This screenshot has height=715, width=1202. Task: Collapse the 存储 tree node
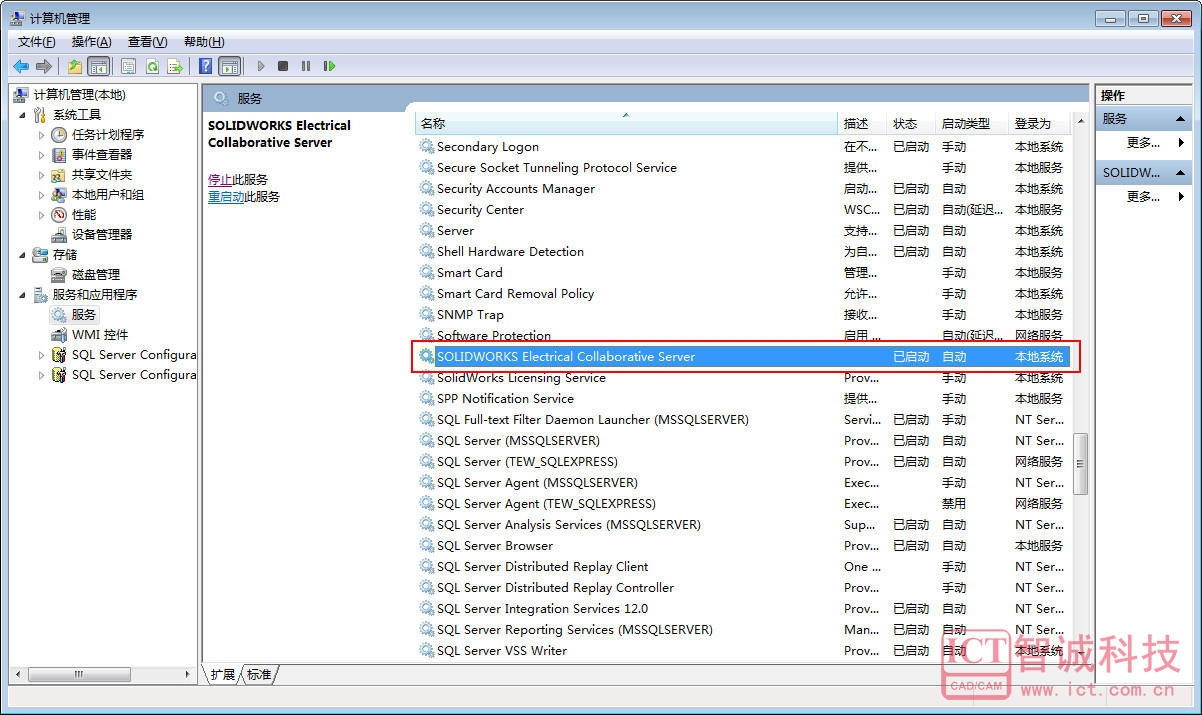22,255
